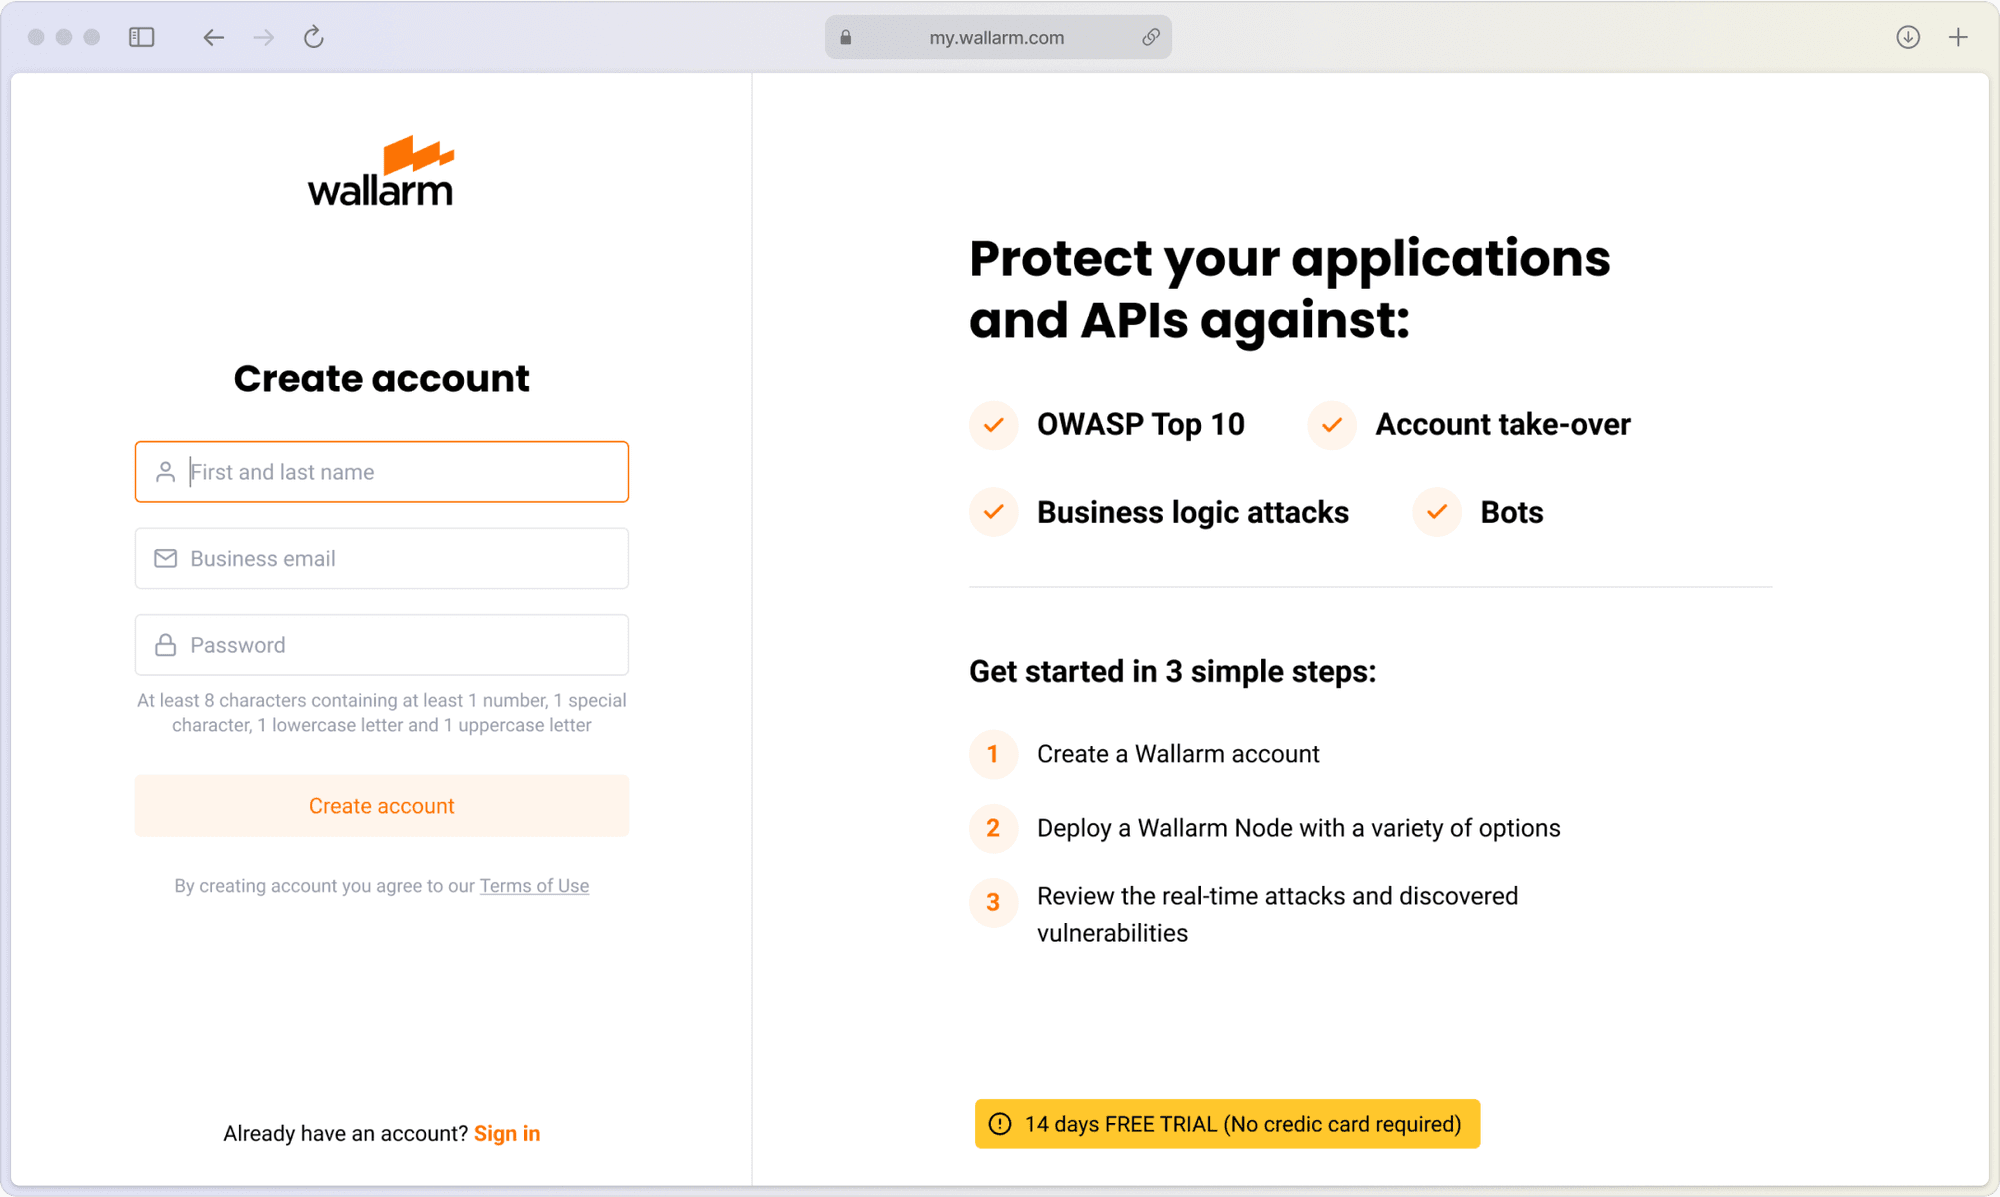Click the Sign in link

point(507,1133)
